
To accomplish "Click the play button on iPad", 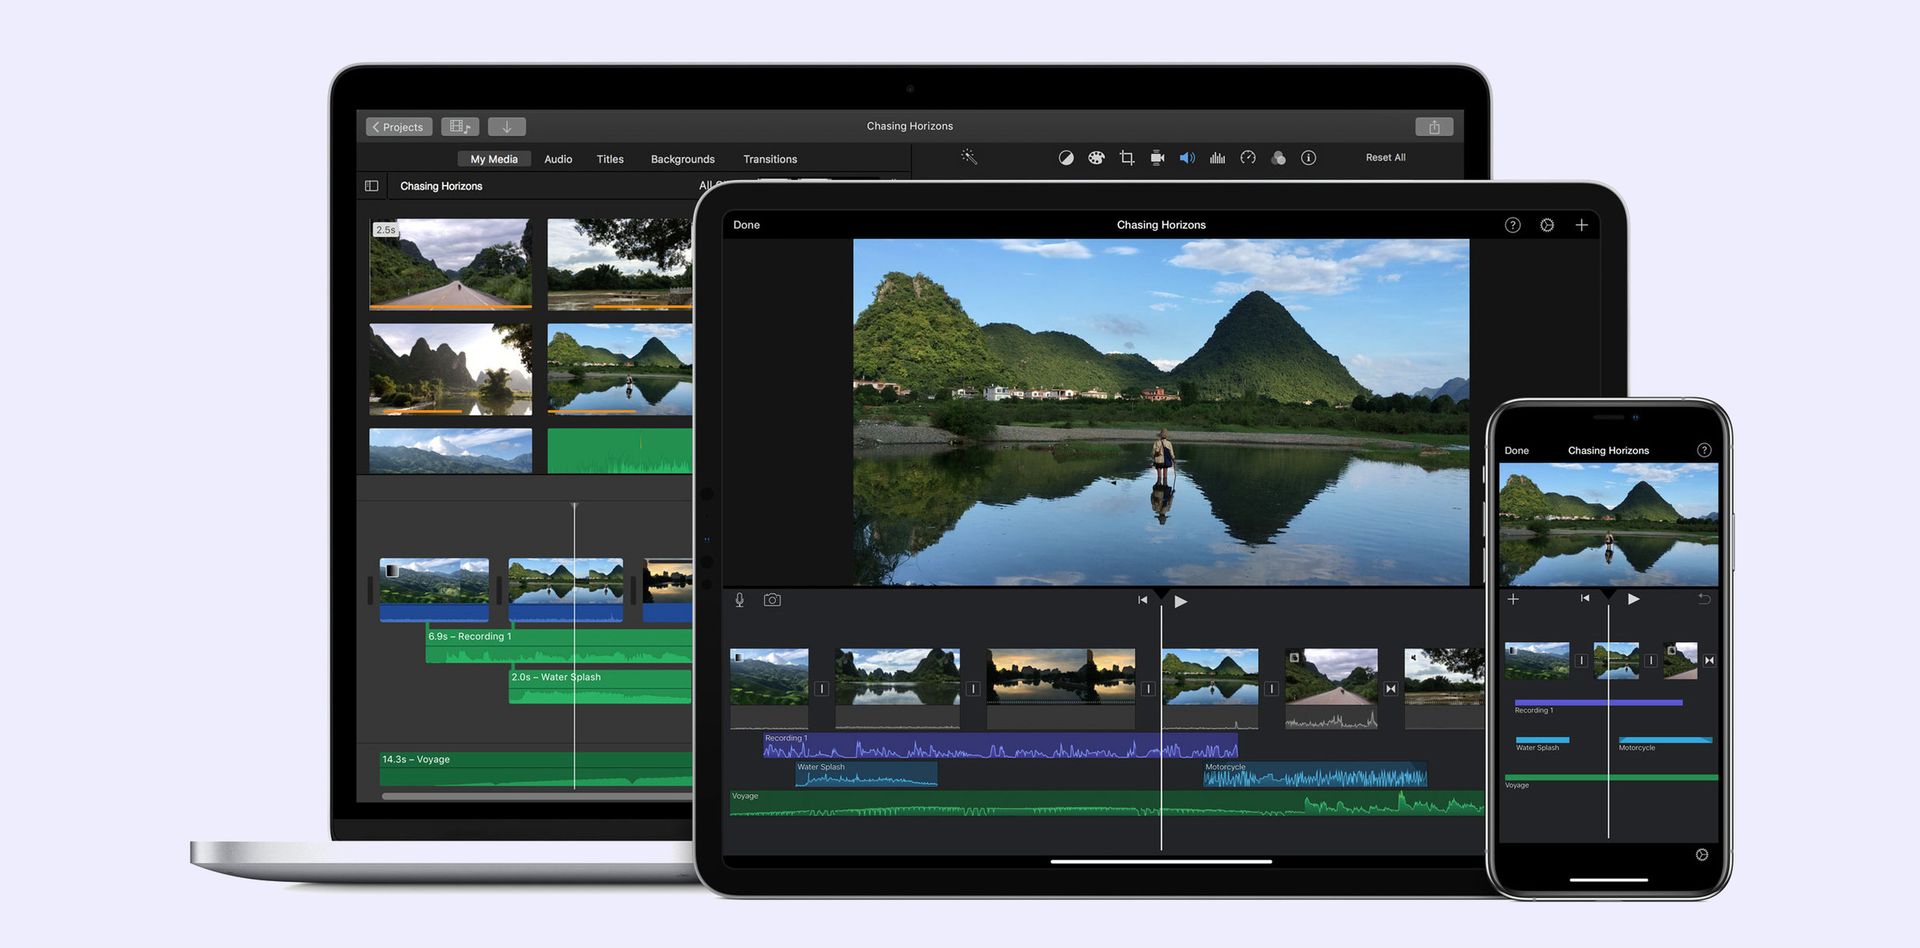I will (x=1181, y=601).
